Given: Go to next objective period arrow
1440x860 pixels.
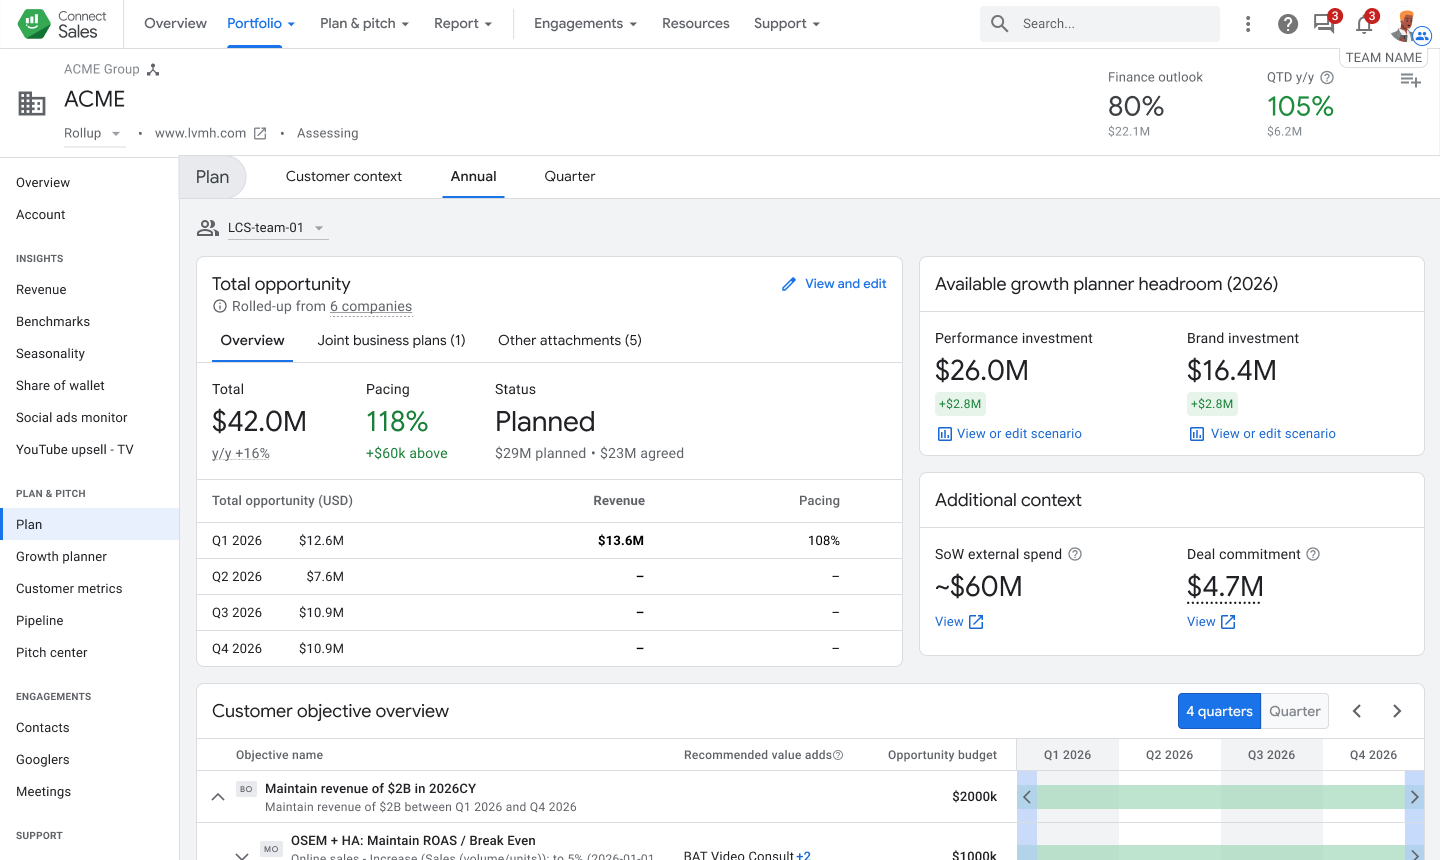Looking at the screenshot, I should (1397, 711).
